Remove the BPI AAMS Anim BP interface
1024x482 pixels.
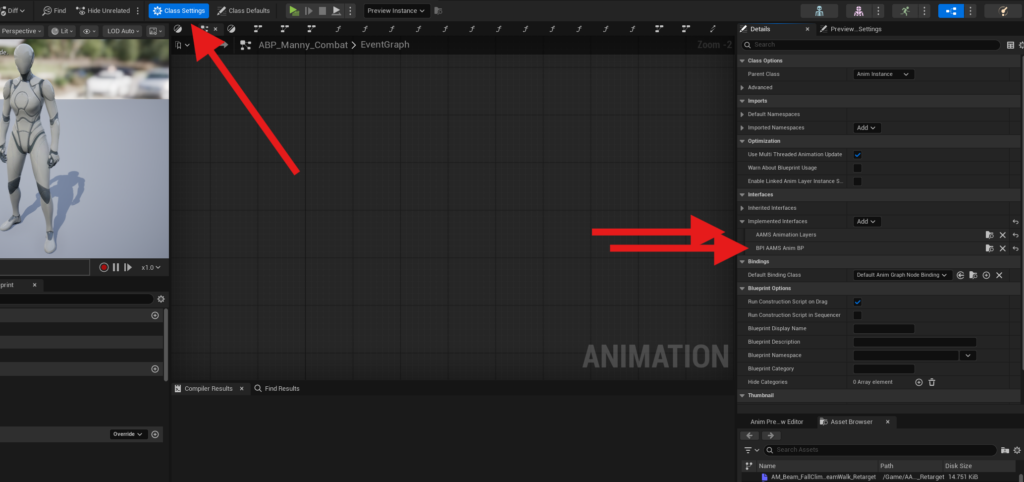pos(1002,248)
